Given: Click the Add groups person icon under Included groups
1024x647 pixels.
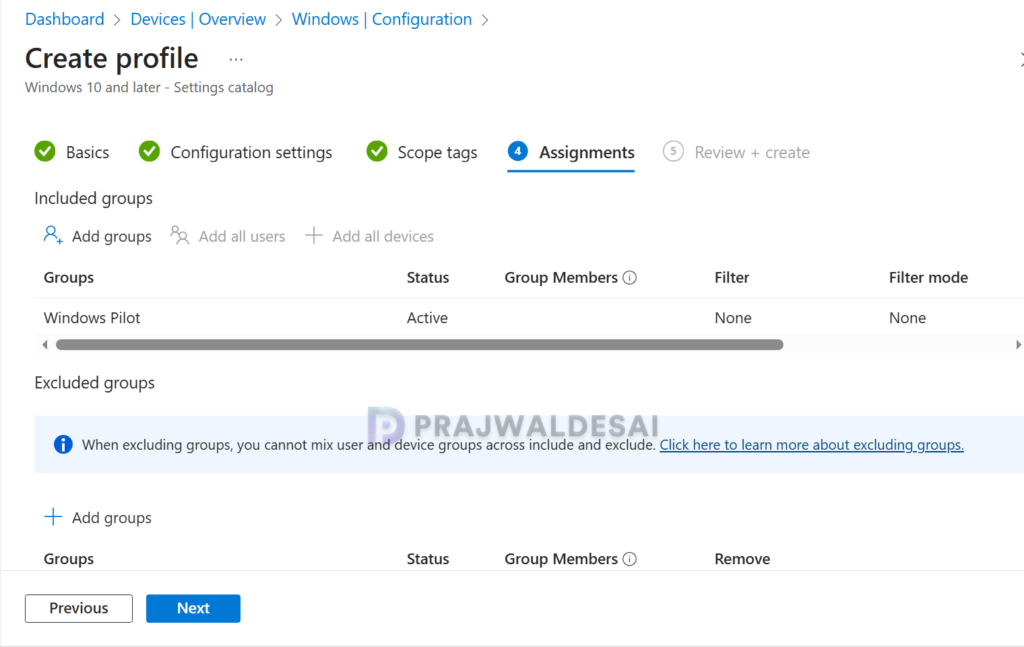Looking at the screenshot, I should click(53, 235).
